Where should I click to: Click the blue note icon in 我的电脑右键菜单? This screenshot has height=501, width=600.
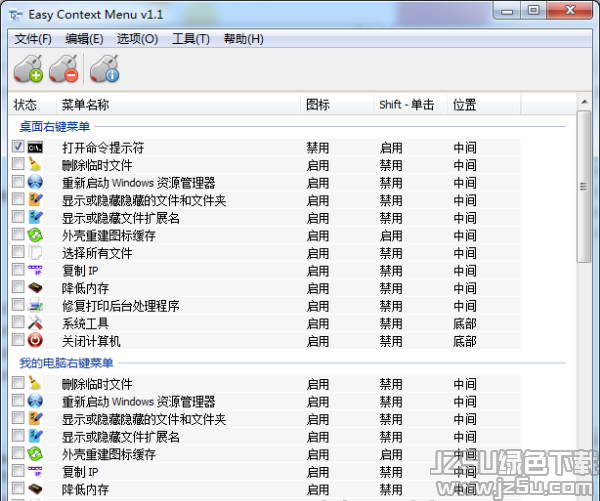click(35, 436)
